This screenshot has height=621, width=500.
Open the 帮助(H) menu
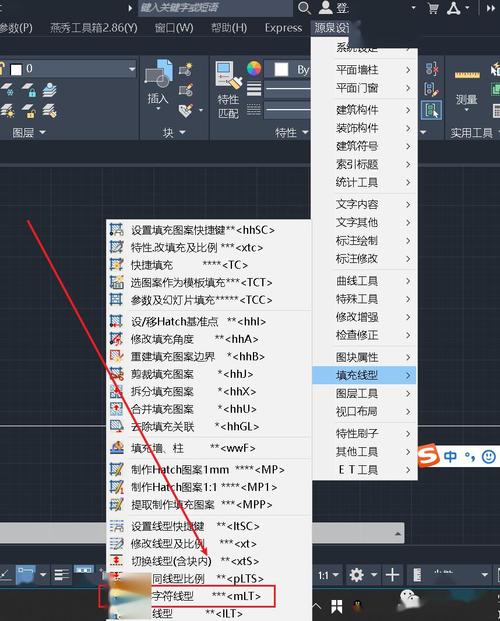coord(229,28)
